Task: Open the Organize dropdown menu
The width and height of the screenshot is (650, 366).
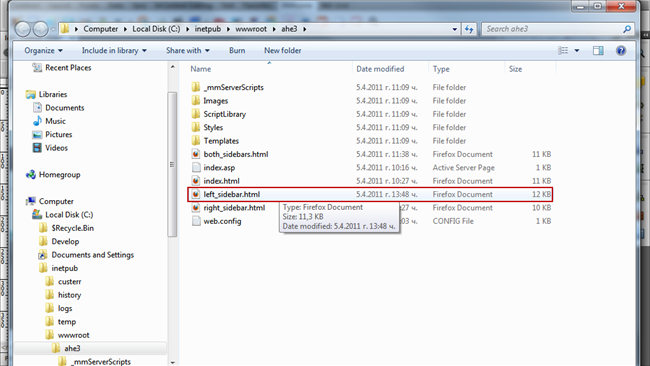Action: tap(43, 51)
